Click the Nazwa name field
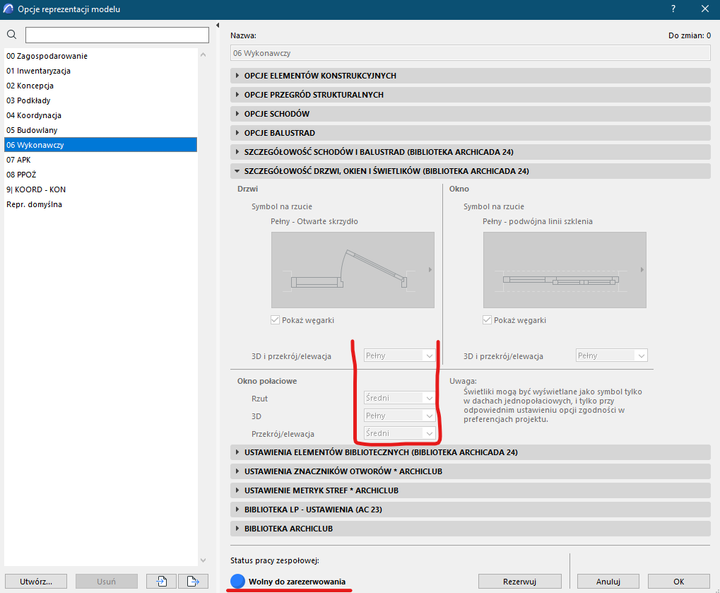720x593 pixels. [470, 53]
